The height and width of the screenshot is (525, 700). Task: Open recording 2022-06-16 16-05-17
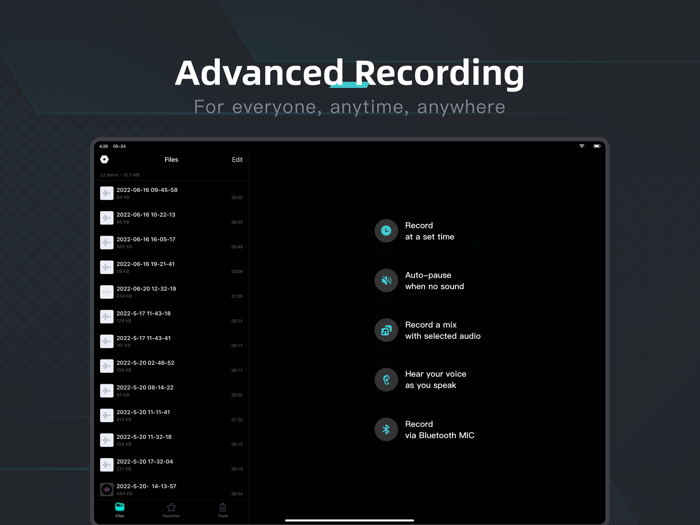pos(171,242)
